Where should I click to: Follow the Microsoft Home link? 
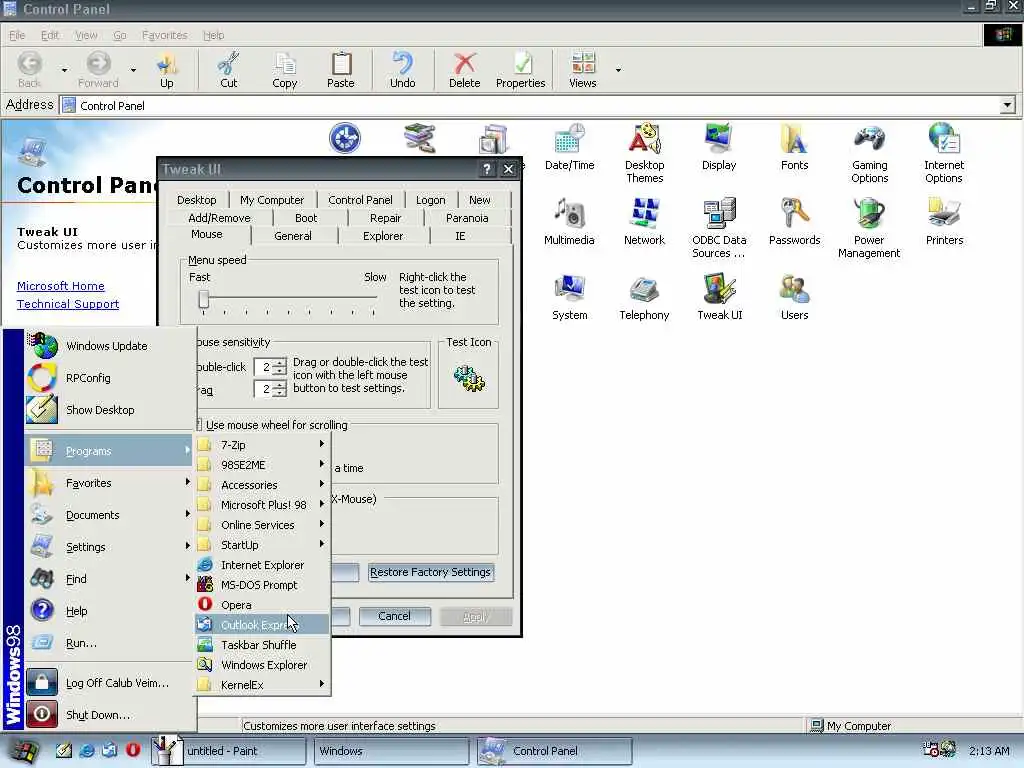coord(61,286)
